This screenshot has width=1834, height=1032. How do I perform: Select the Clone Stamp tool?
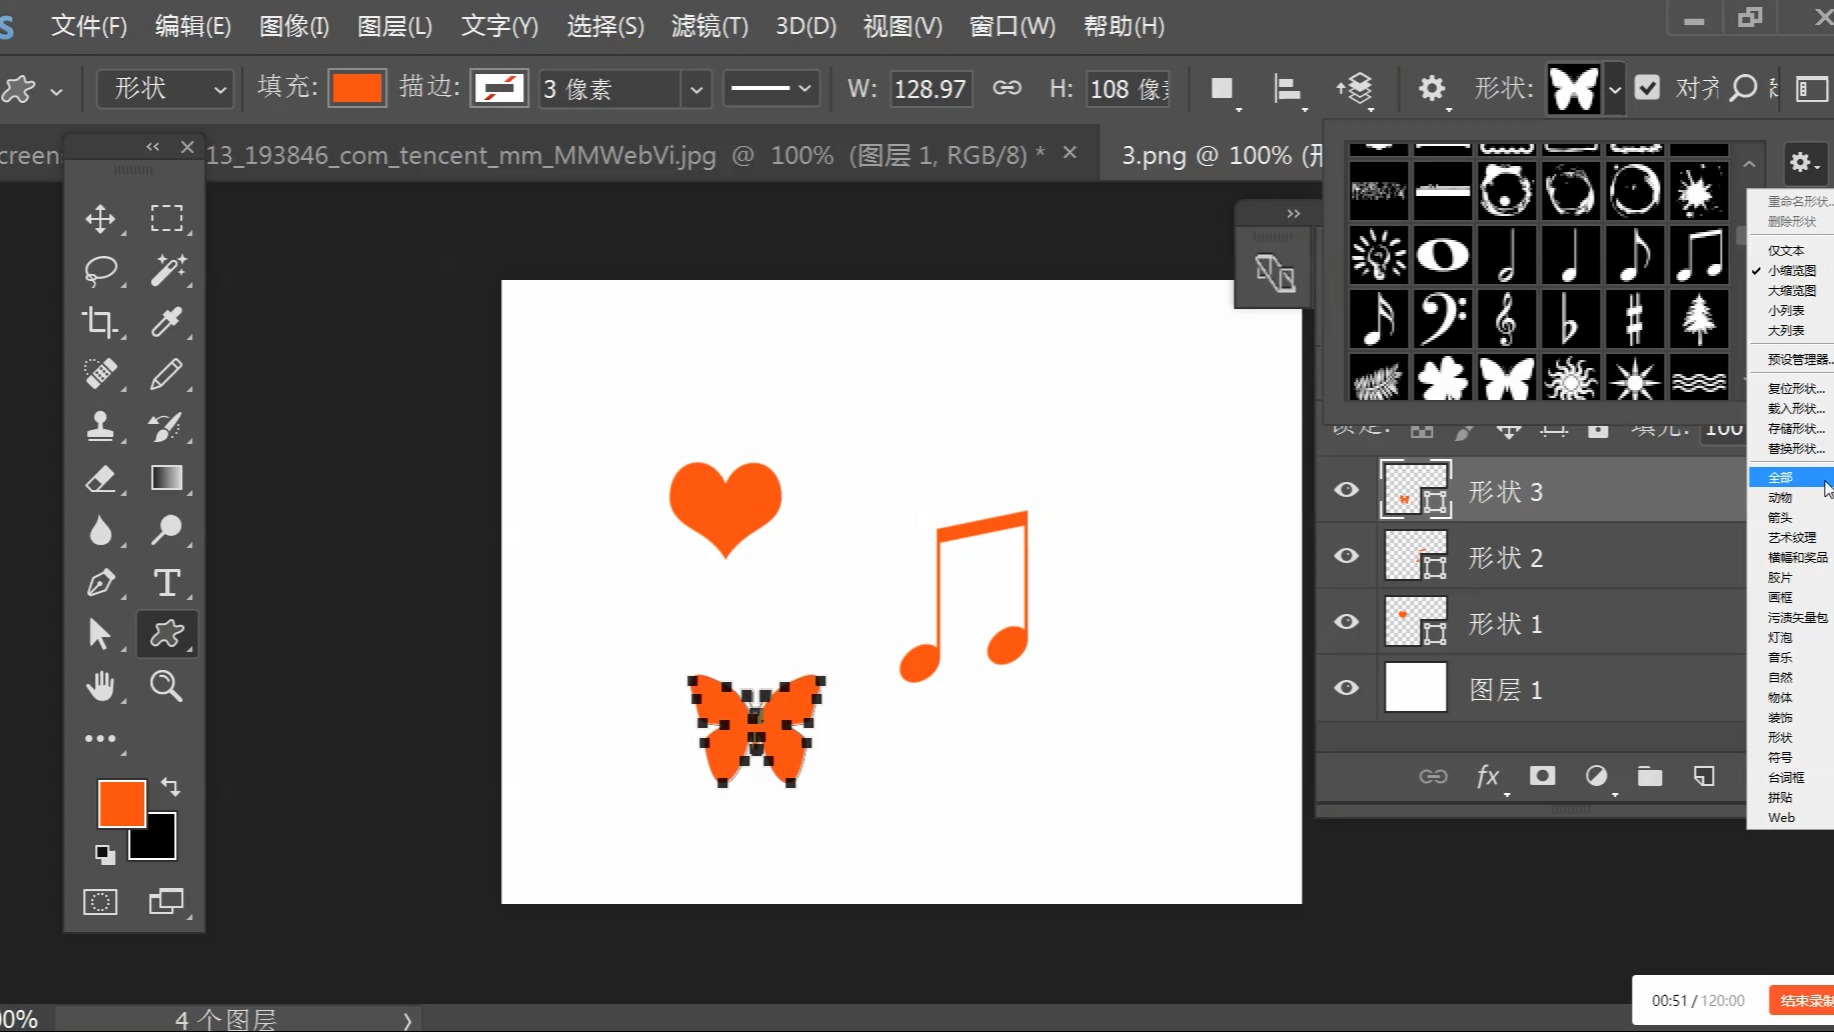100,427
